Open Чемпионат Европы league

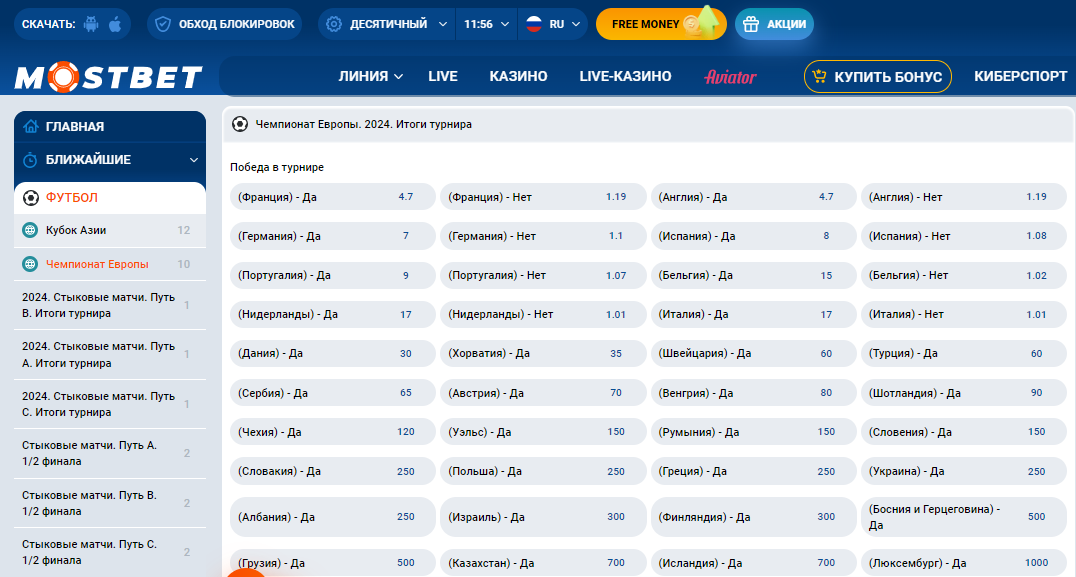pyautogui.click(x=110, y=264)
